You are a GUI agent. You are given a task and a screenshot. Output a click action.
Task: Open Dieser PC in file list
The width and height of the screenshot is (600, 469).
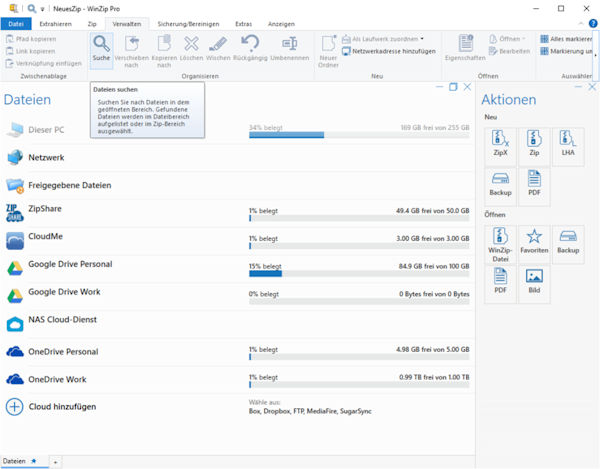coord(237,130)
